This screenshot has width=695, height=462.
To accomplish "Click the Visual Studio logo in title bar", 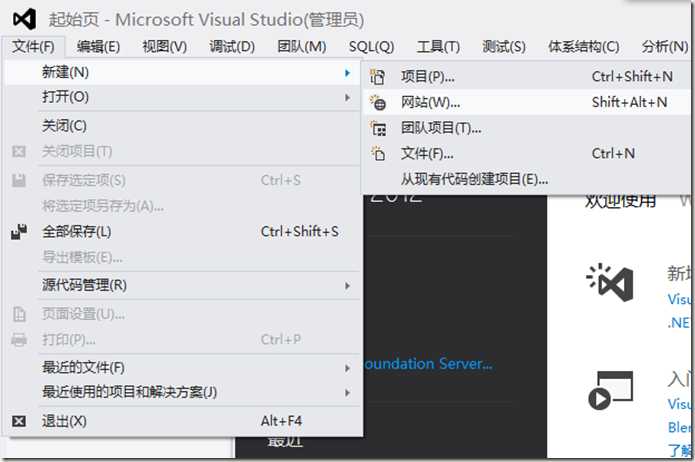I will tap(24, 19).
